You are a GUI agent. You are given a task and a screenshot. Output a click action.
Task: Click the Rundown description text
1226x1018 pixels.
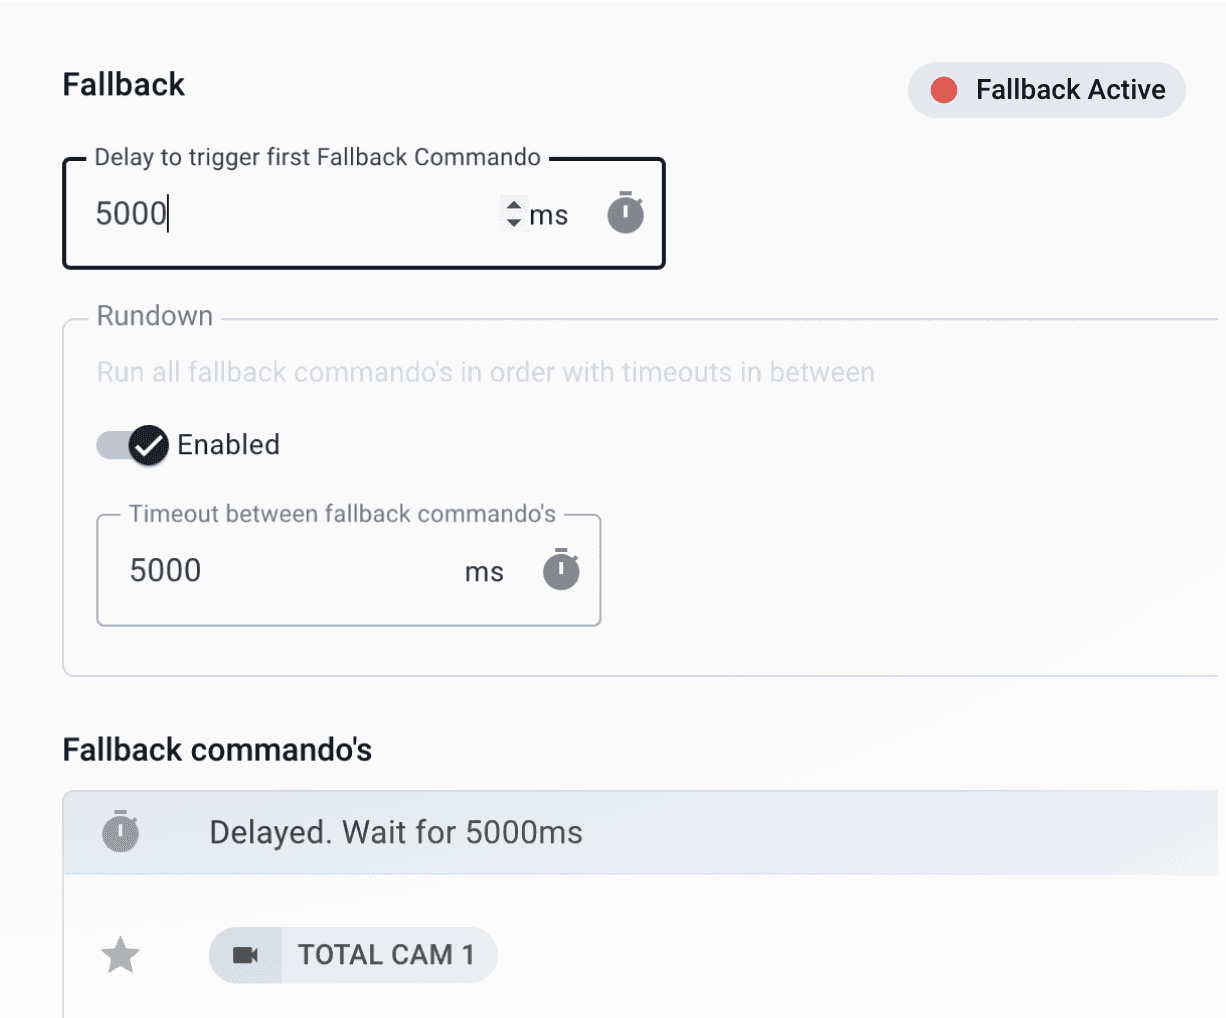point(485,372)
